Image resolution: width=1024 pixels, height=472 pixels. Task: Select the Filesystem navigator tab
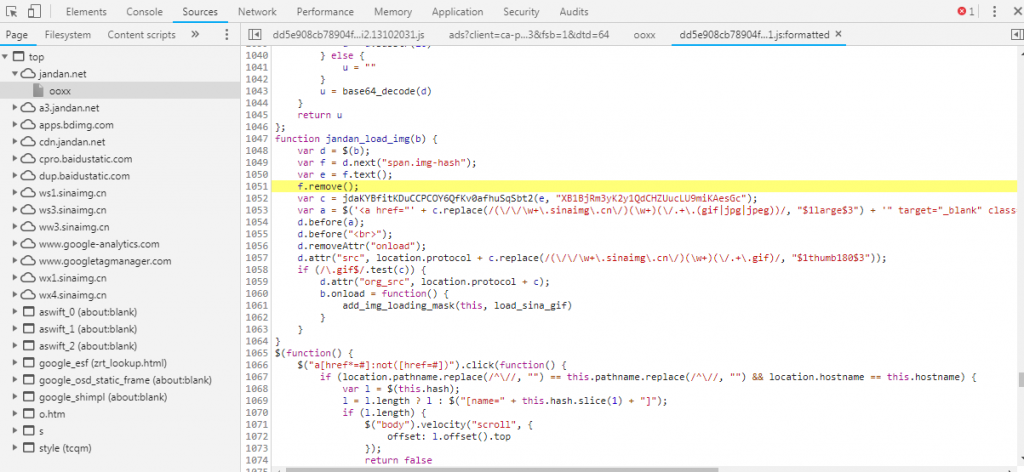click(68, 34)
